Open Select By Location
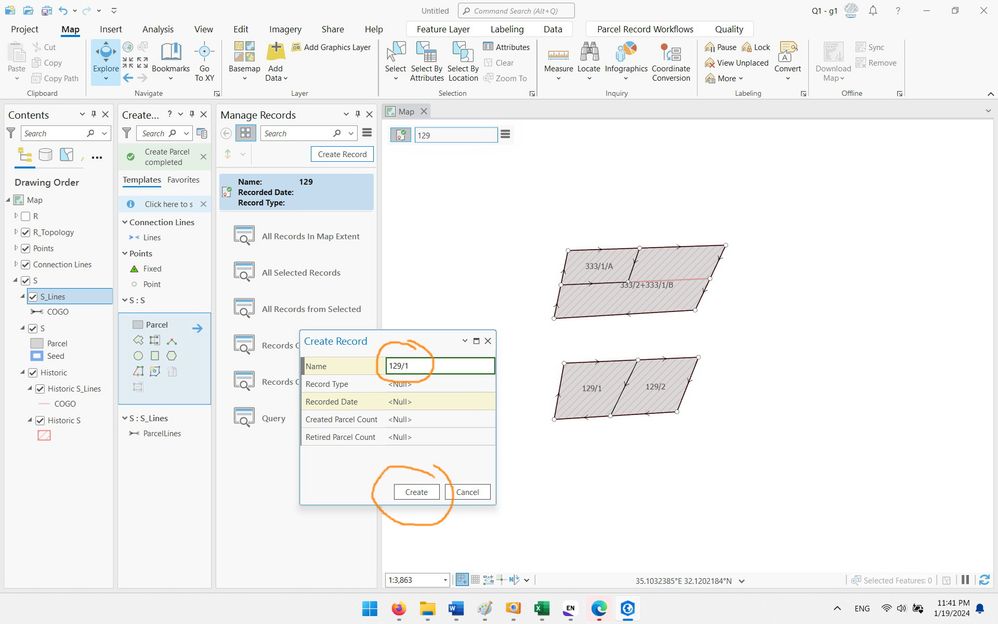The image size is (998, 624). (x=463, y=62)
